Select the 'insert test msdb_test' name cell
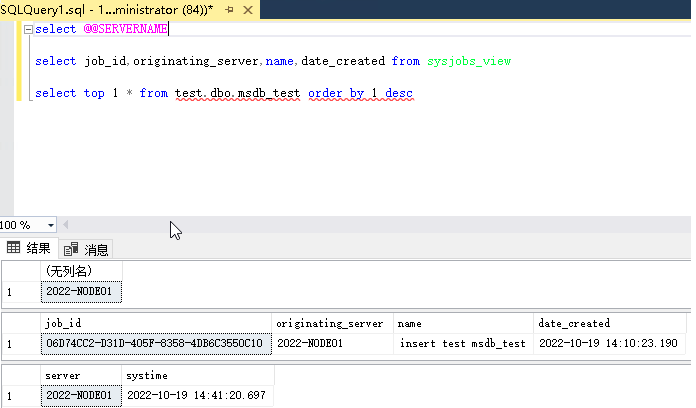Image resolution: width=696 pixels, height=408 pixels. click(463, 343)
